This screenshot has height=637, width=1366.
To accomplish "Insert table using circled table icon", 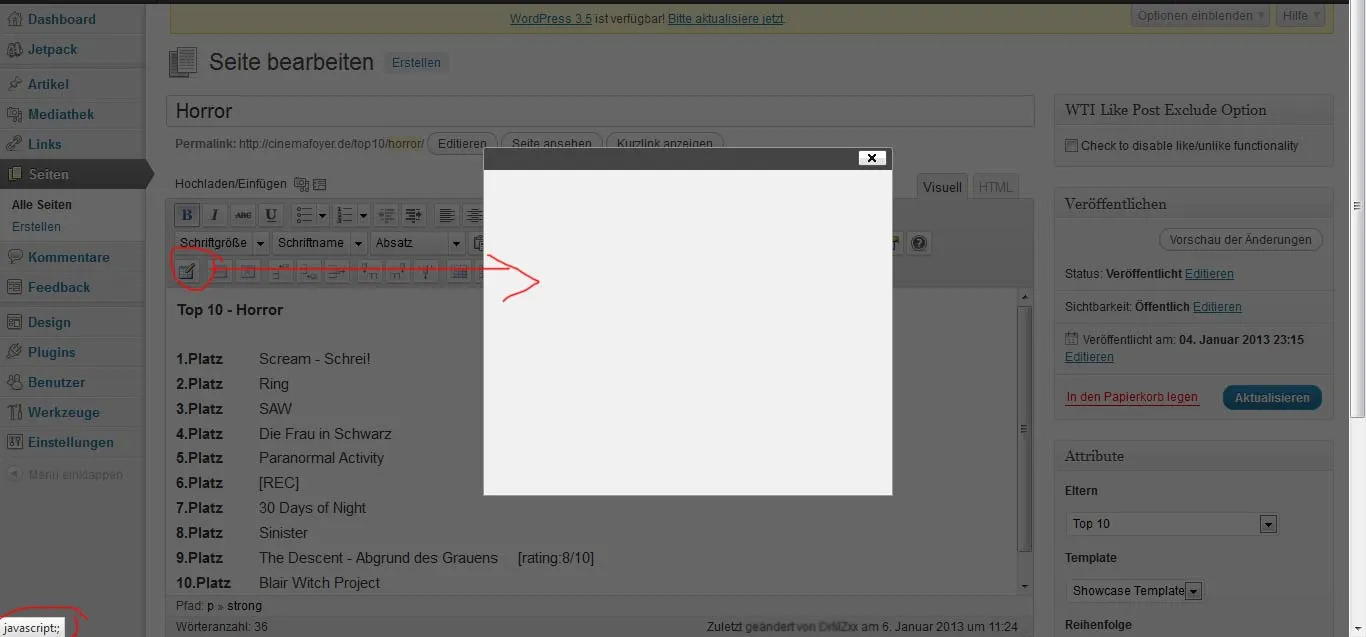I will 187,270.
